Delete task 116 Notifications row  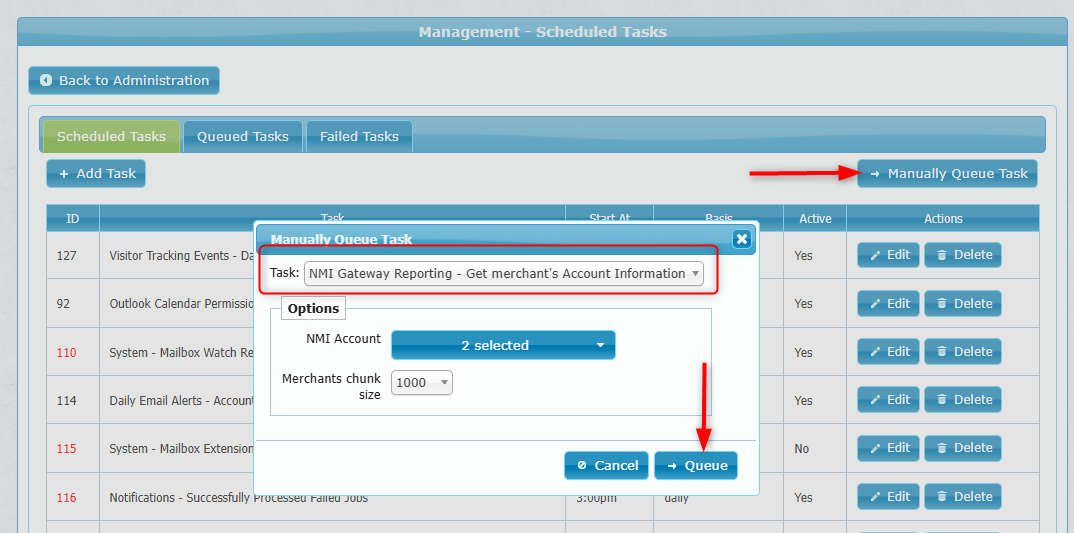click(x=962, y=497)
